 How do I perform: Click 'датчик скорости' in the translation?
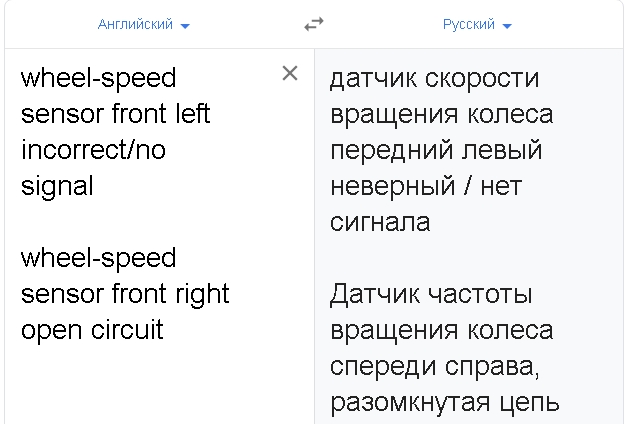(x=434, y=78)
